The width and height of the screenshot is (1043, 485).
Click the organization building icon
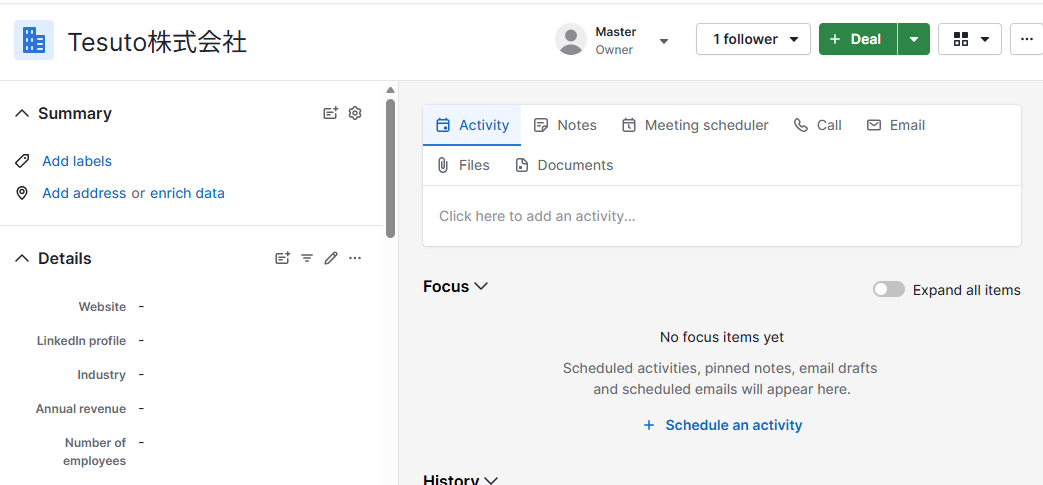coord(34,40)
